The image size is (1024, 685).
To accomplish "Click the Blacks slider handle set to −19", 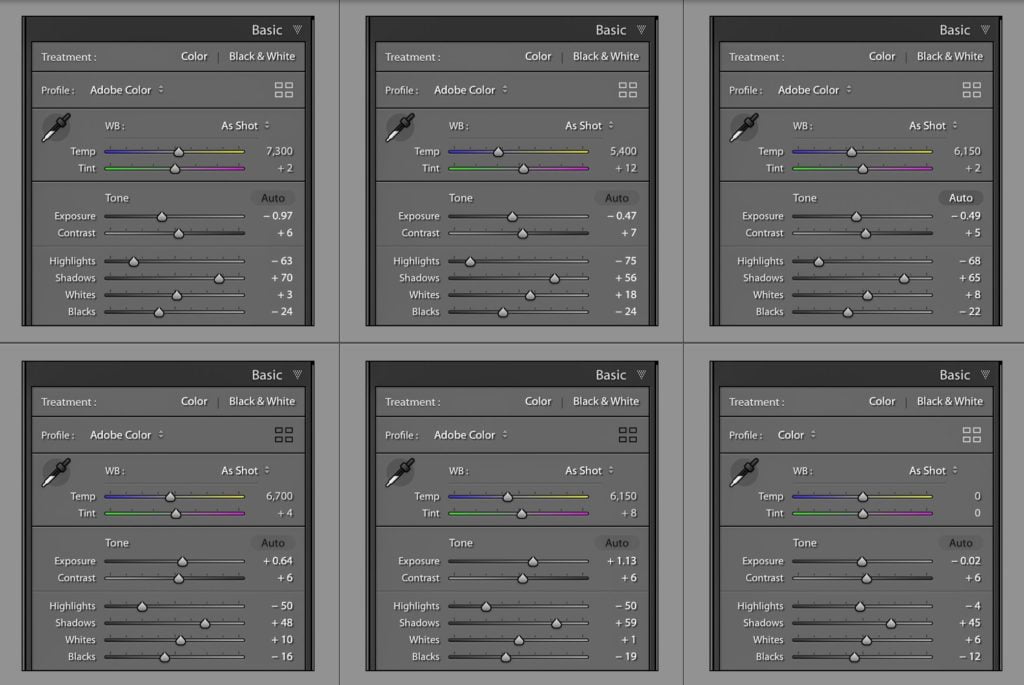I will (x=505, y=657).
